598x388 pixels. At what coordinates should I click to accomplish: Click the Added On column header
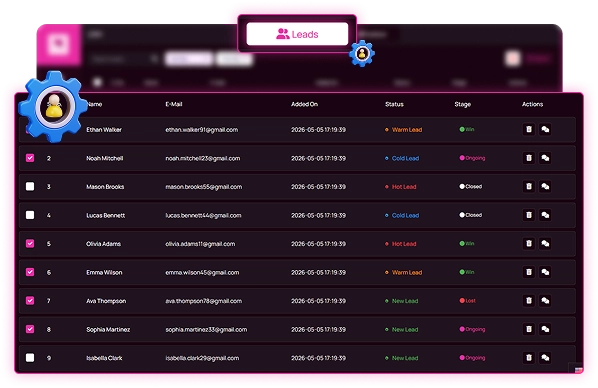pyautogui.click(x=304, y=104)
